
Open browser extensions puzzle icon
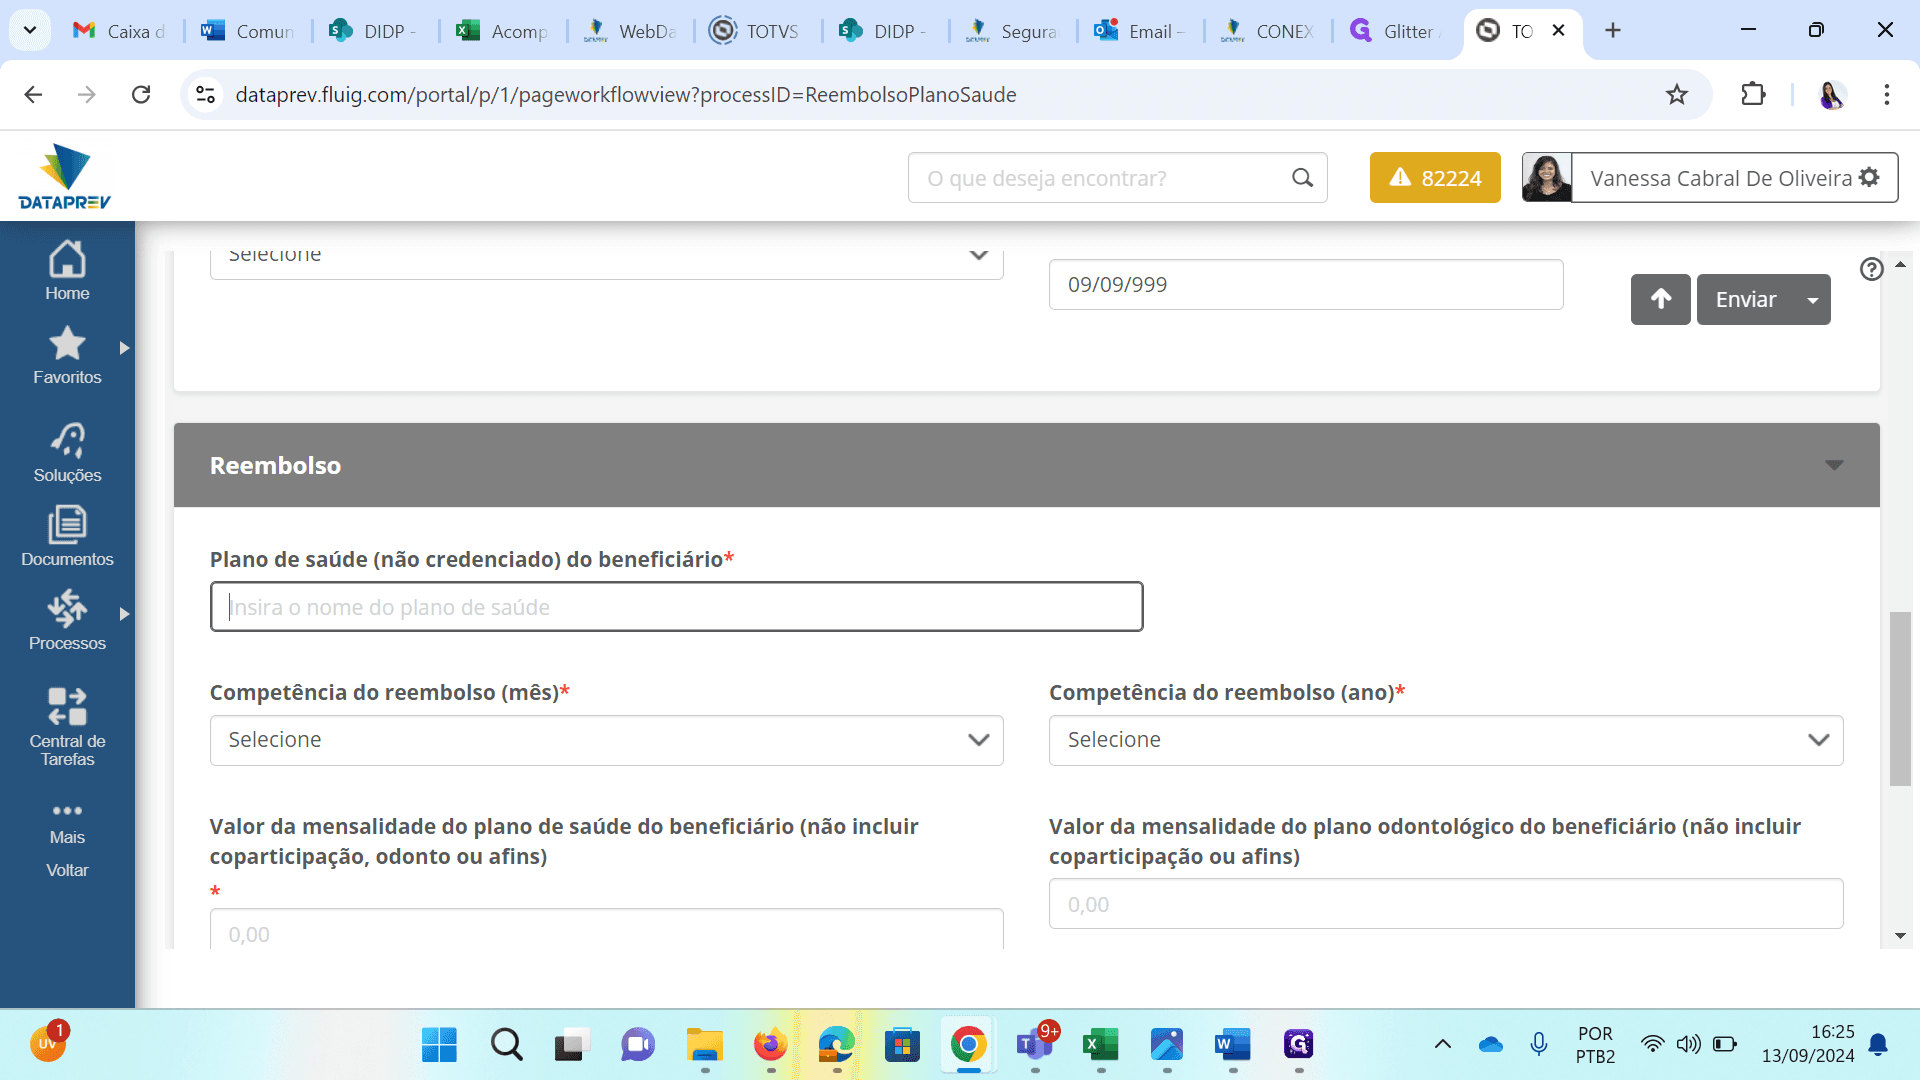(1753, 94)
